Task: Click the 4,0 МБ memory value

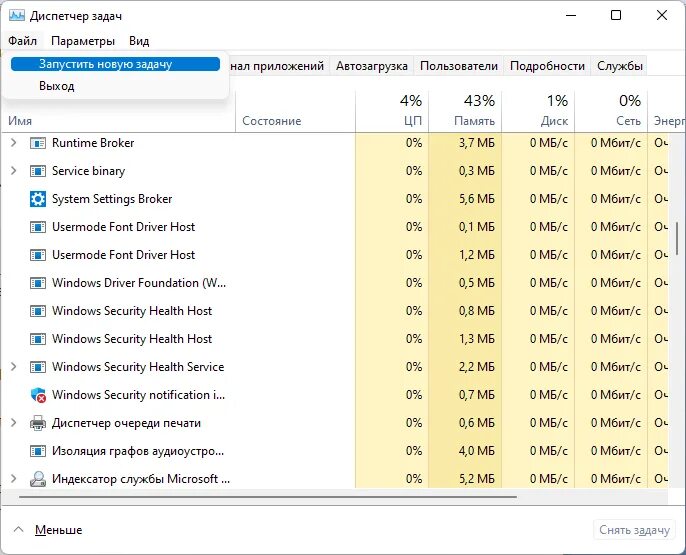Action: (x=477, y=451)
